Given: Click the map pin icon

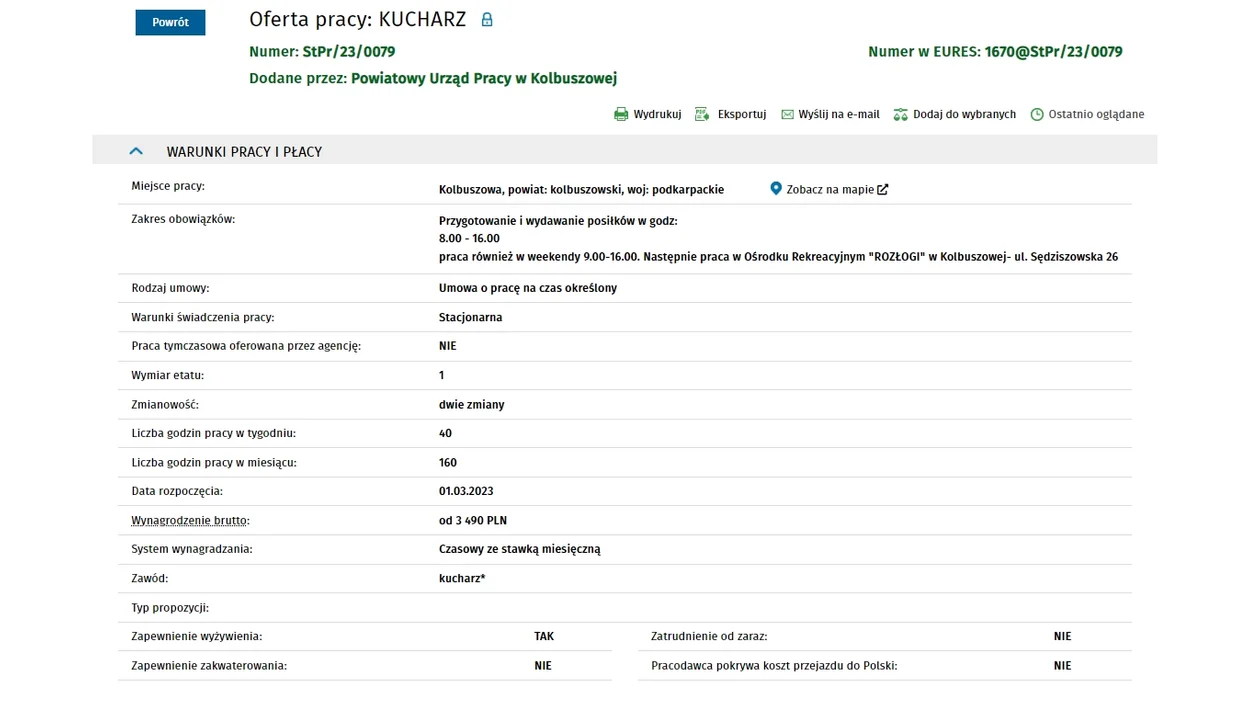Looking at the screenshot, I should tap(776, 188).
